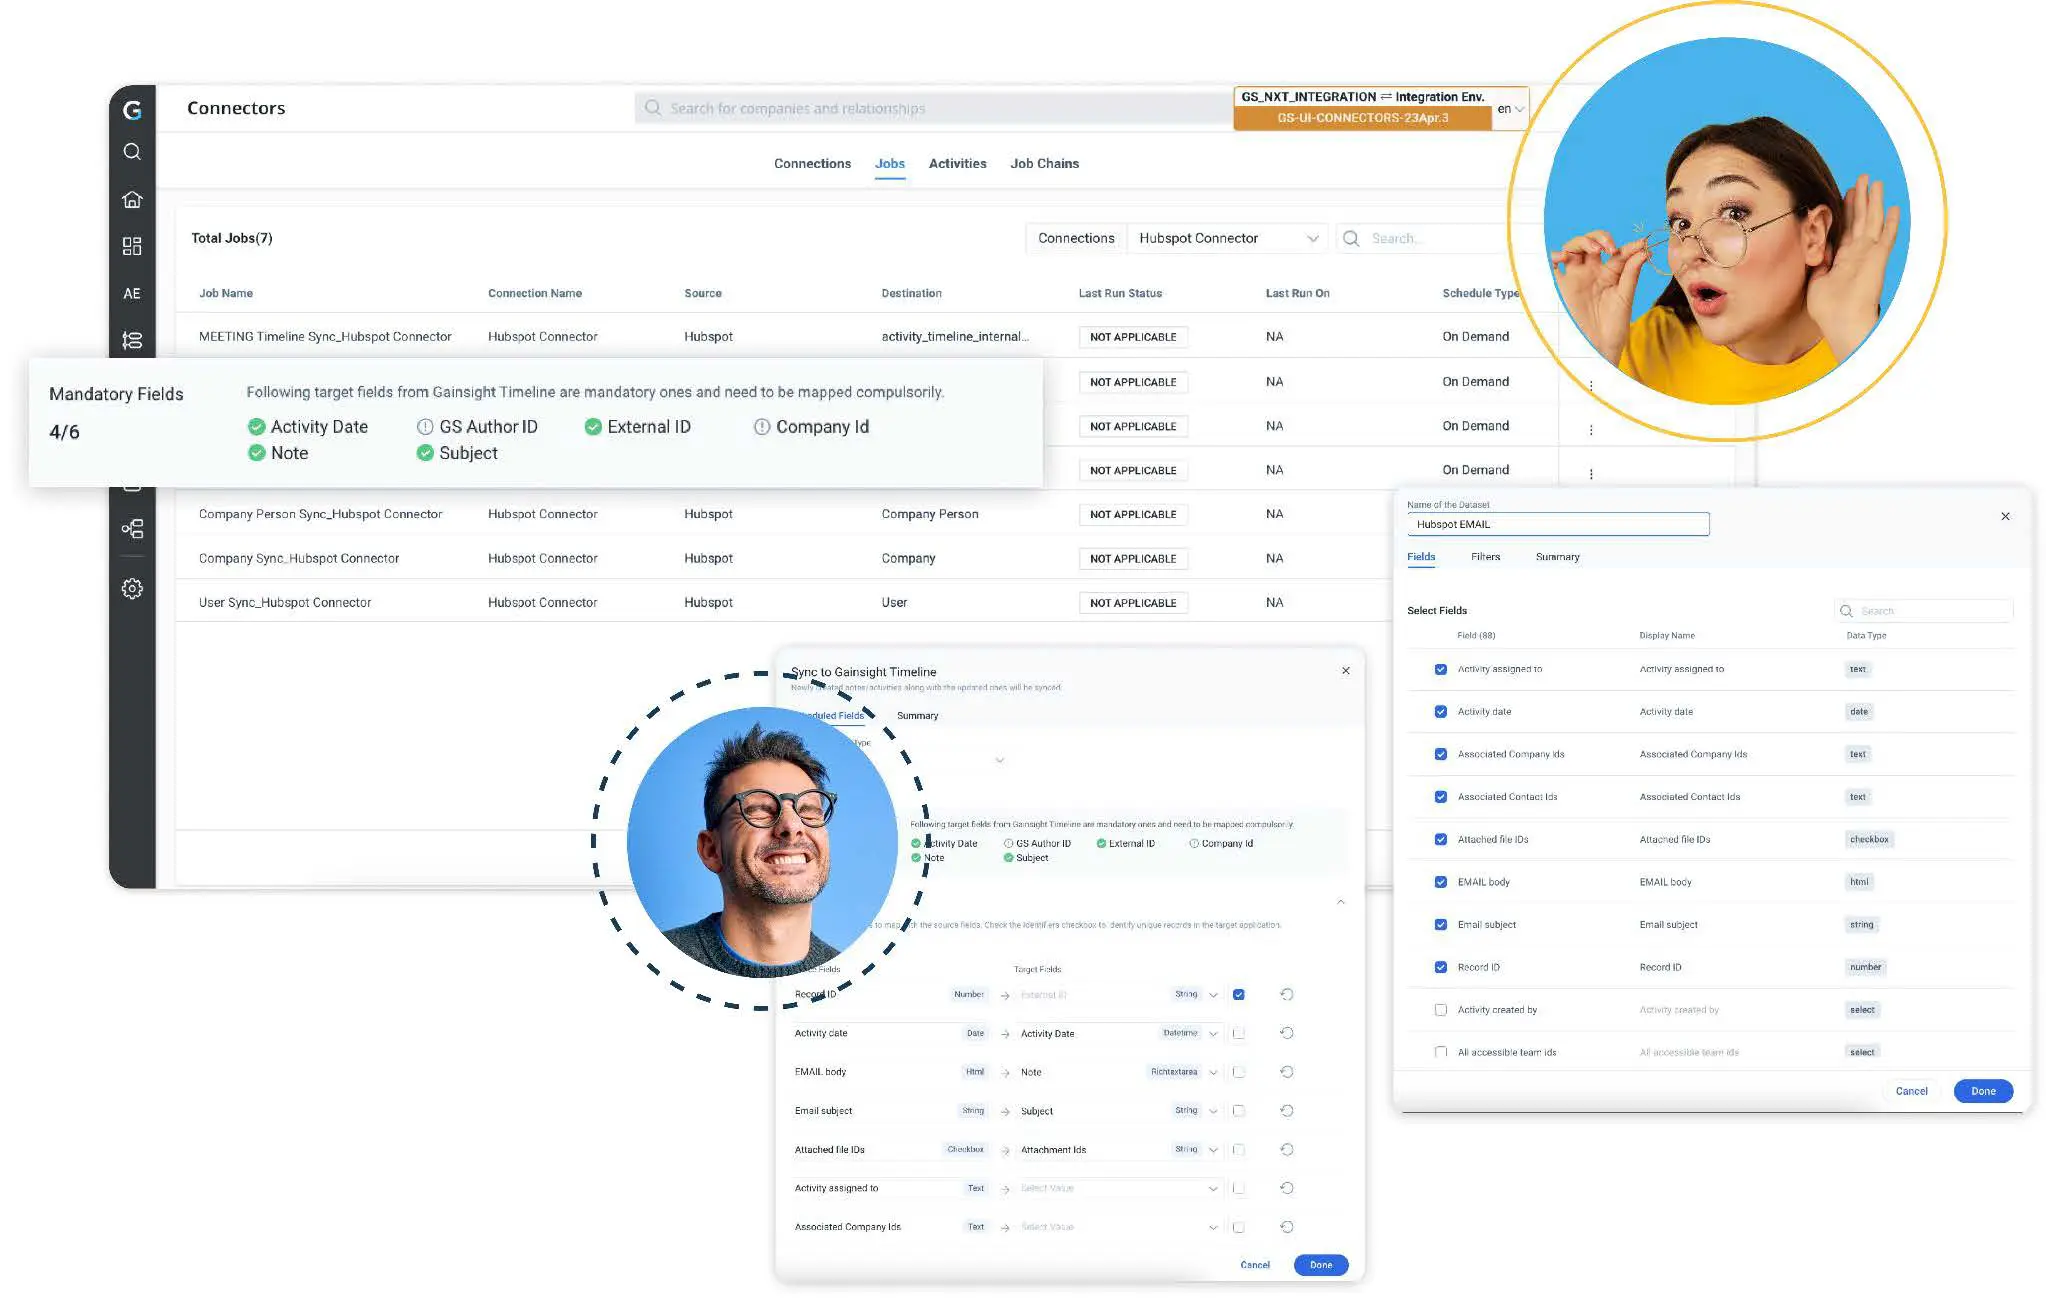Open the sidebar search magnifier icon
The image size is (2046, 1298).
[x=132, y=152]
